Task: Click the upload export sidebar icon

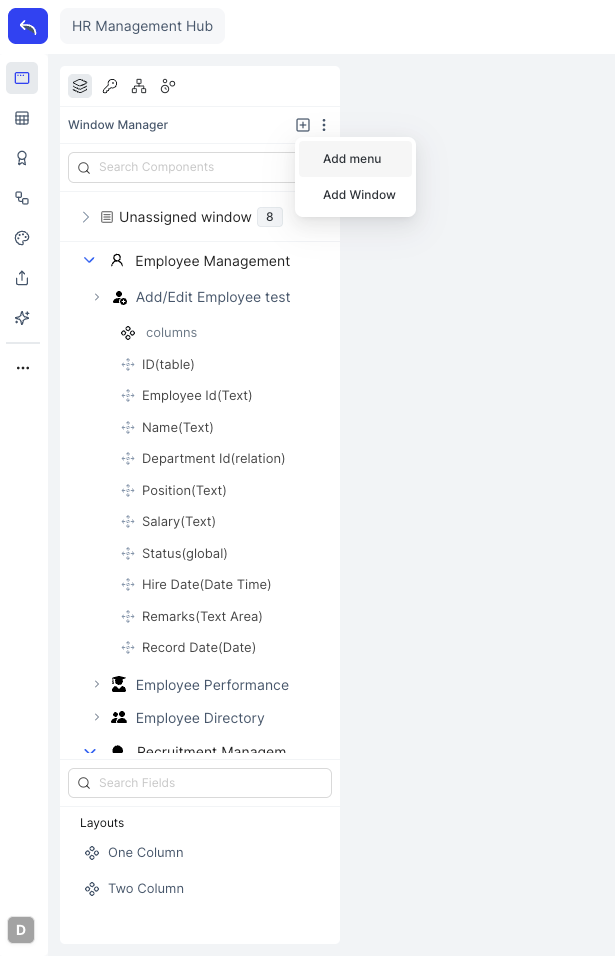Action: pos(22,278)
